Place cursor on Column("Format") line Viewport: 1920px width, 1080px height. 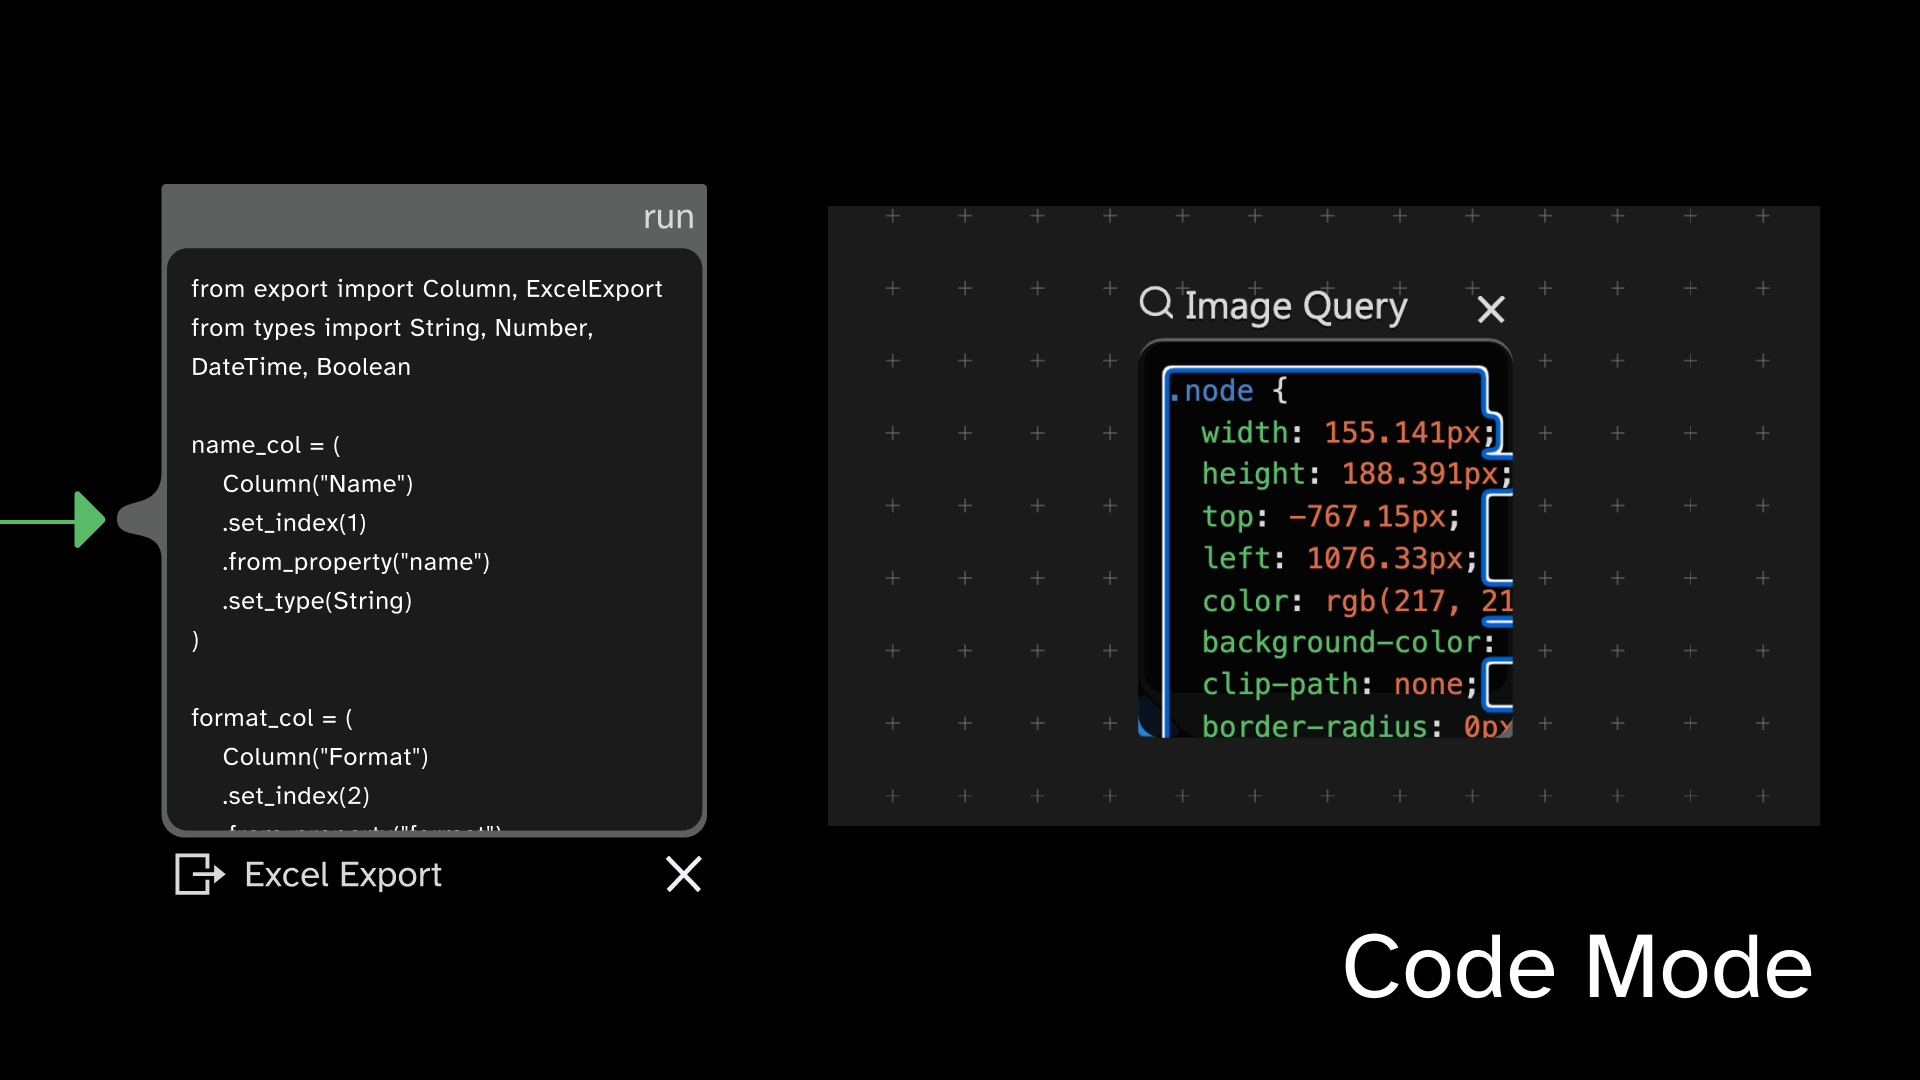[x=325, y=757]
